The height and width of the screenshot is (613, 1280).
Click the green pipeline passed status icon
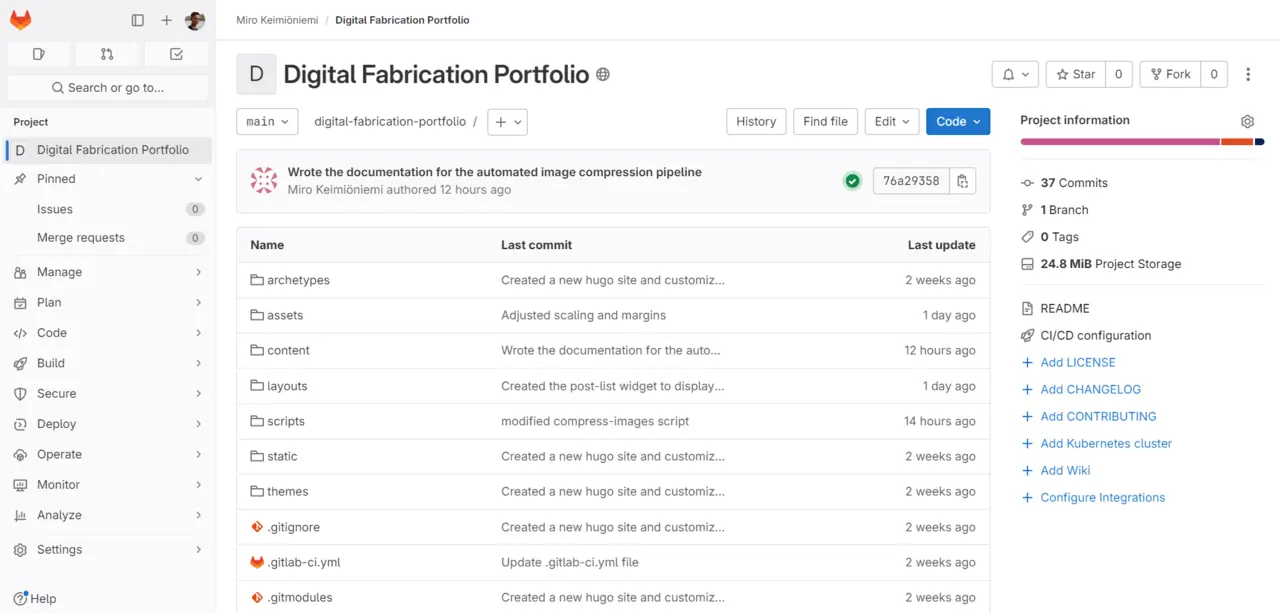[852, 181]
